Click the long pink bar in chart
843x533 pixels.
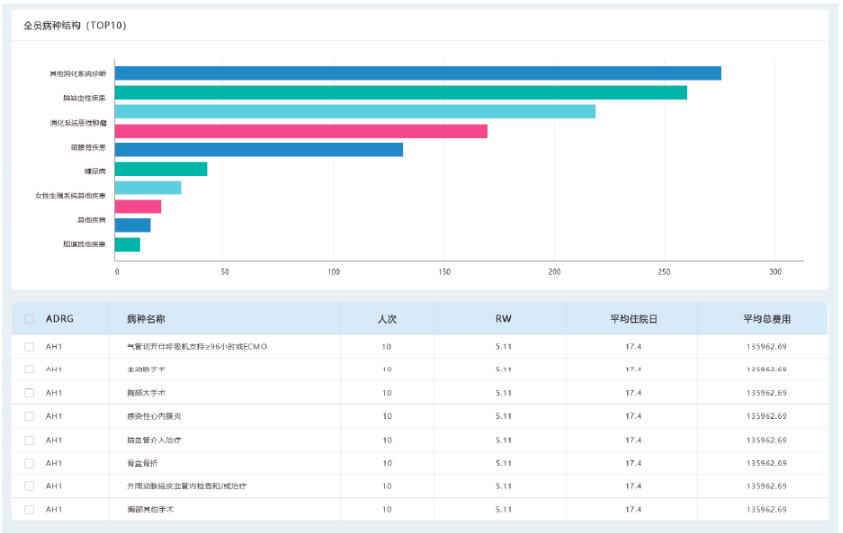tap(301, 131)
